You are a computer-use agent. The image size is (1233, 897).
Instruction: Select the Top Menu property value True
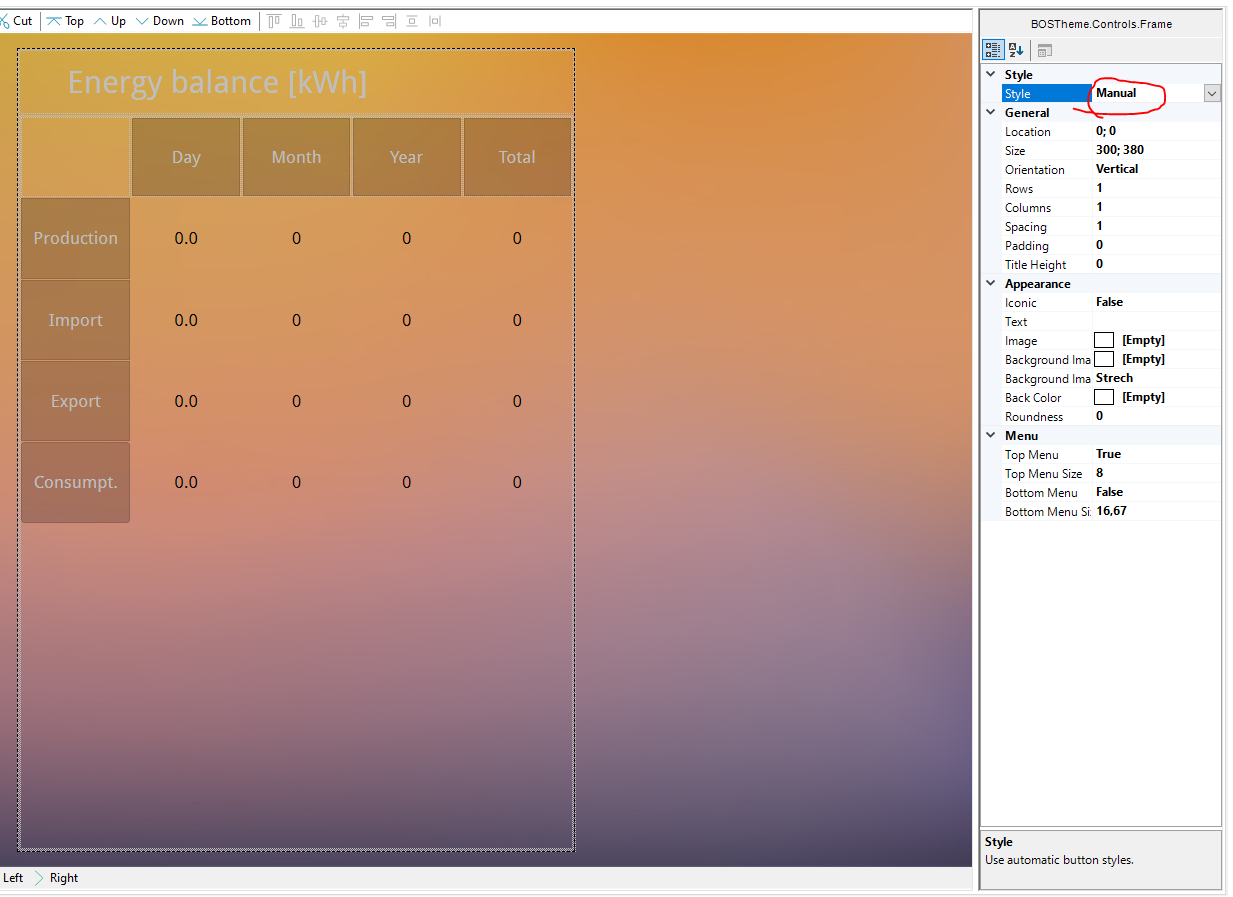pos(1108,454)
